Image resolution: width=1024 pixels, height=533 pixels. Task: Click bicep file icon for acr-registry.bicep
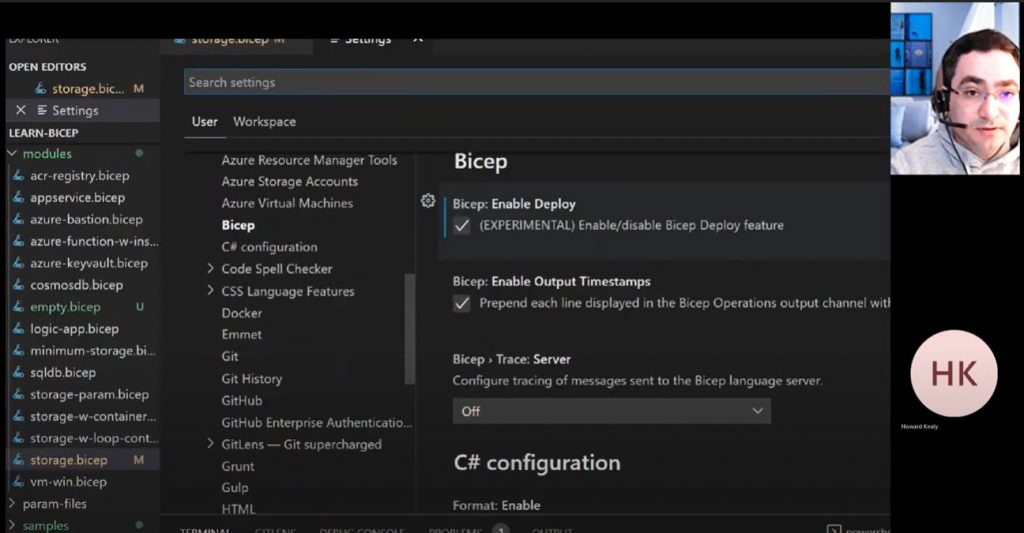tap(19, 176)
